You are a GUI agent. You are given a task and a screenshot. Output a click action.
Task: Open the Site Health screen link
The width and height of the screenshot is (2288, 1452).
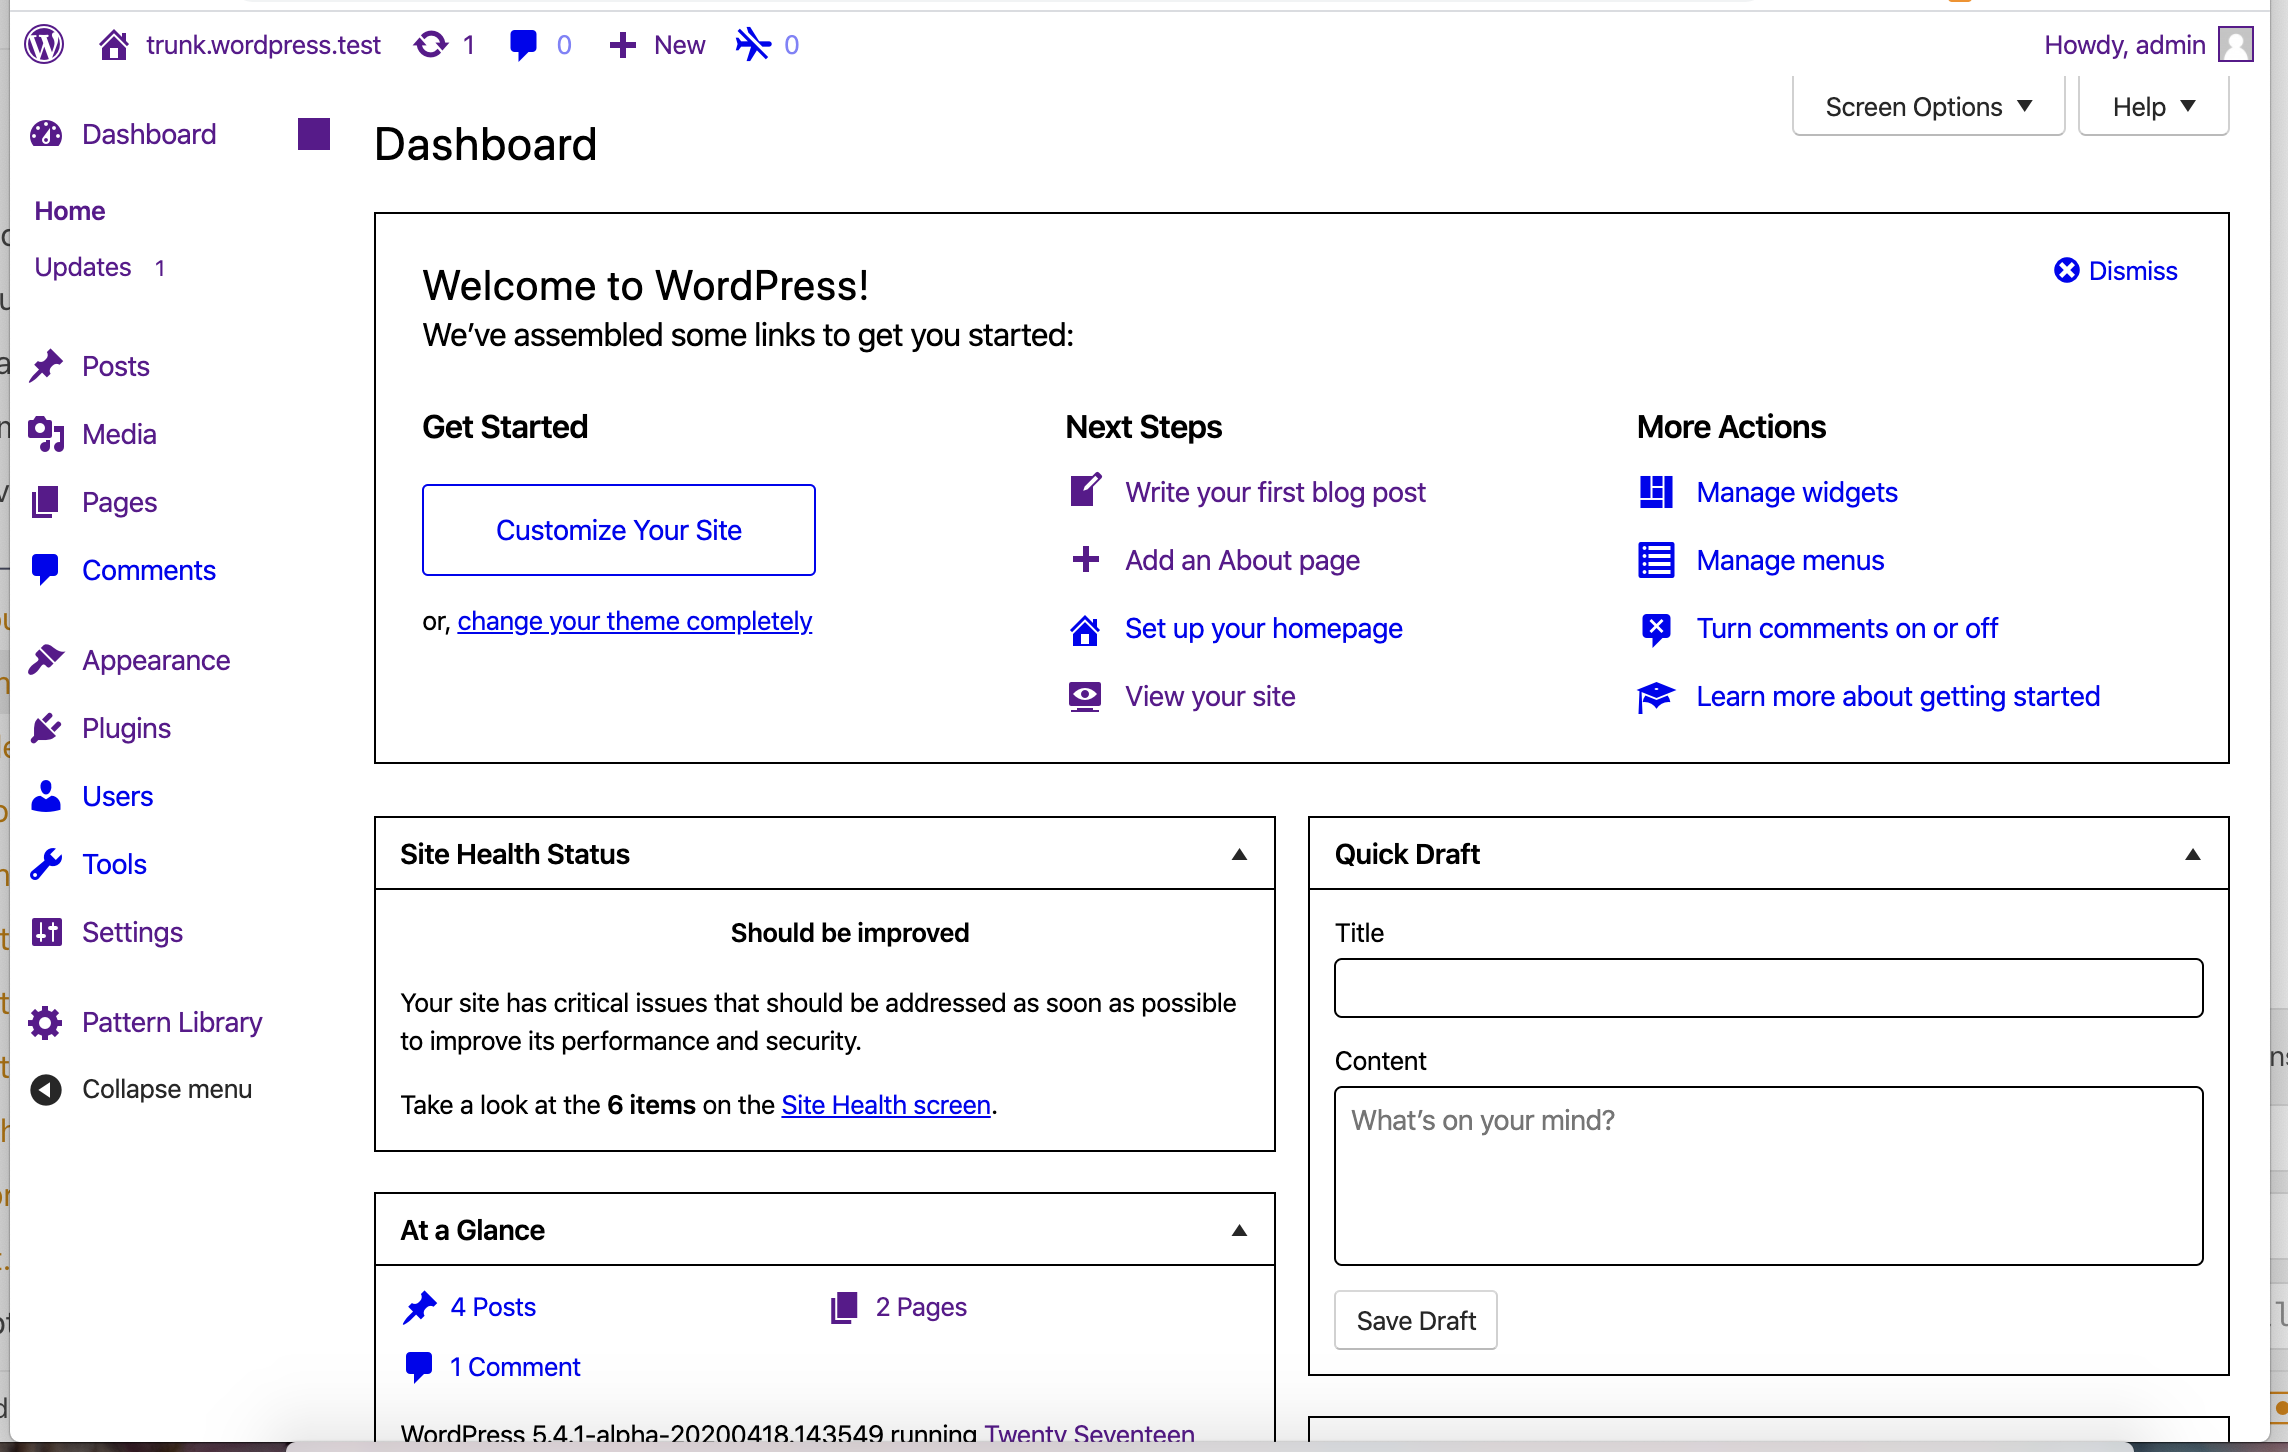886,1105
